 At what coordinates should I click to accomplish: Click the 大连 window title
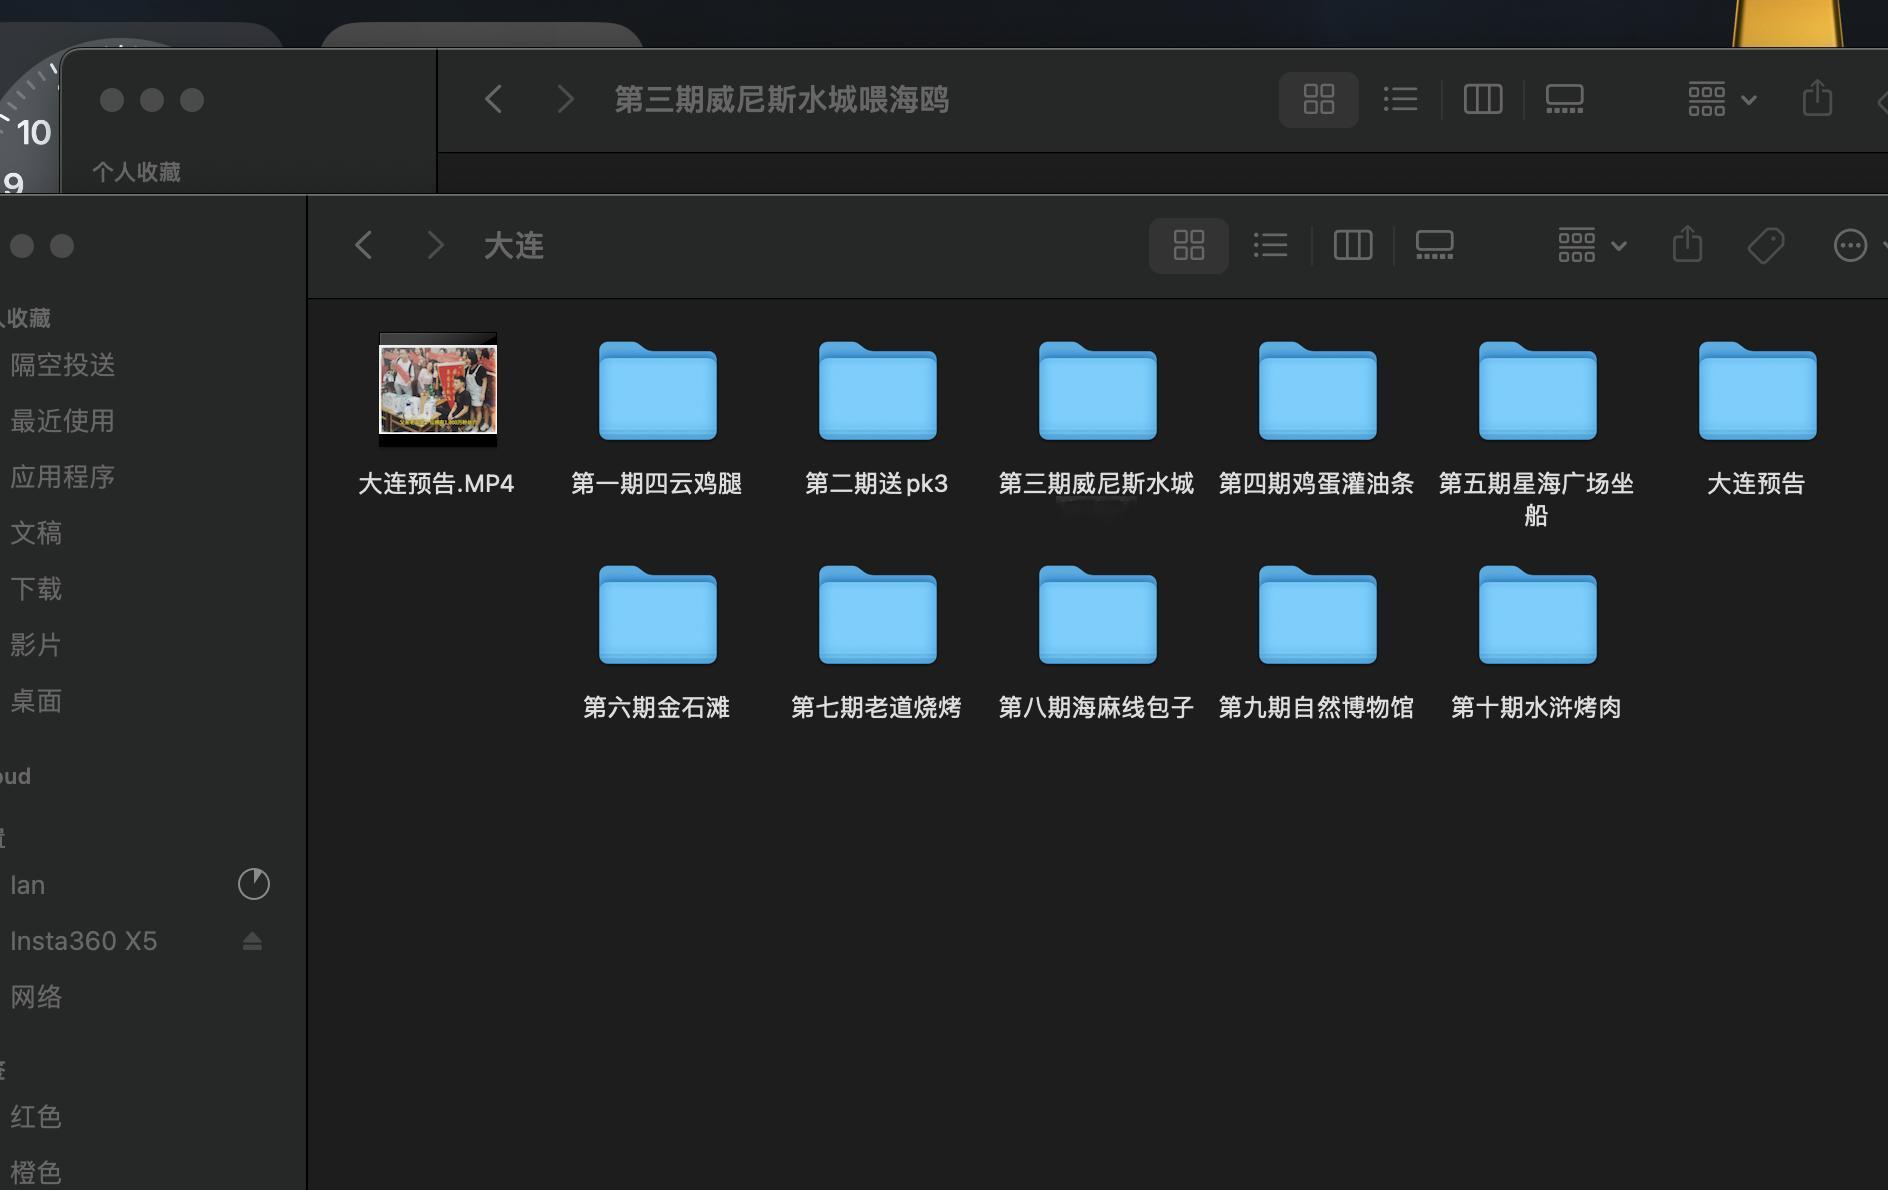[x=514, y=246]
